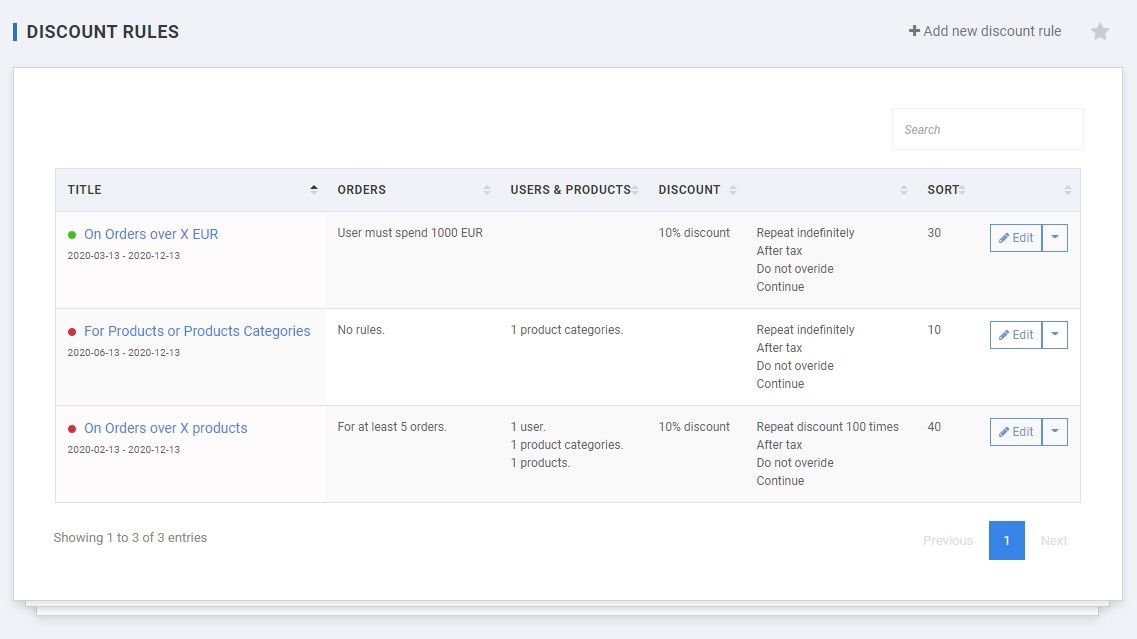Open dropdown arrow for On Orders over X products
Image resolution: width=1137 pixels, height=639 pixels.
click(1055, 432)
